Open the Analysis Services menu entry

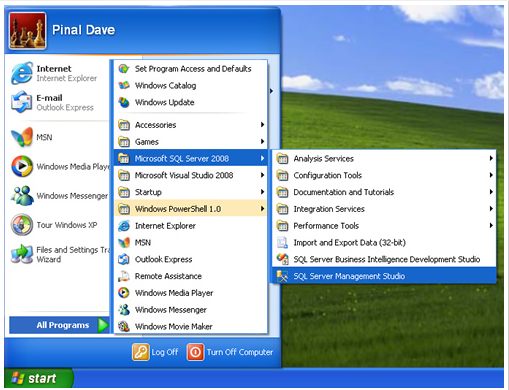click(384, 159)
